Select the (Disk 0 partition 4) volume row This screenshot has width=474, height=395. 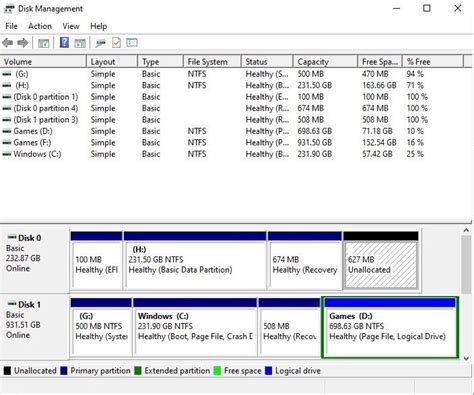tap(233, 108)
